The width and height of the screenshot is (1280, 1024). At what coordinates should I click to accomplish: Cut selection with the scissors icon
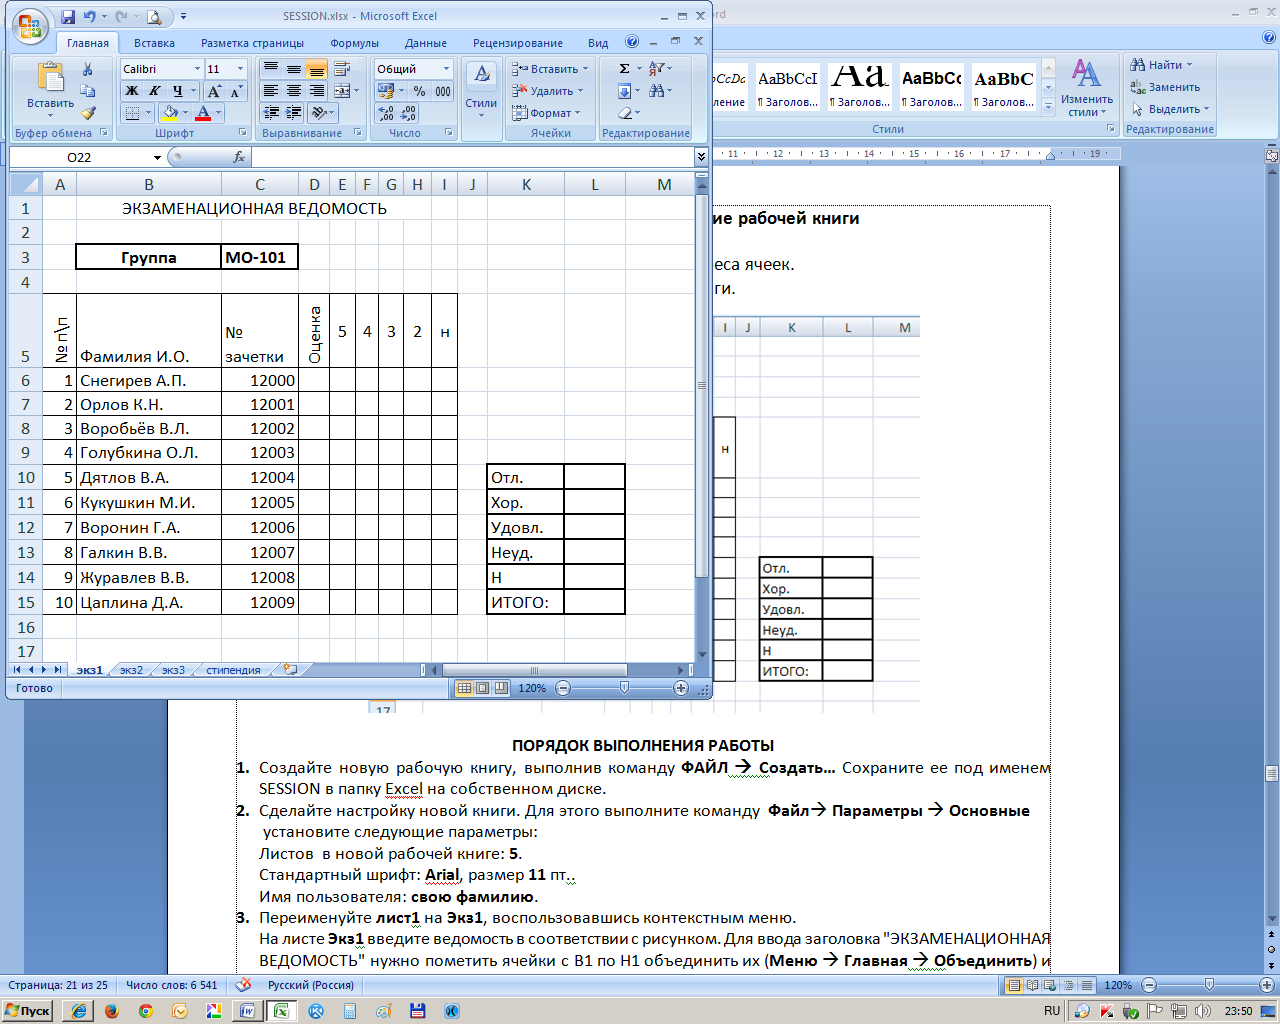[x=88, y=69]
